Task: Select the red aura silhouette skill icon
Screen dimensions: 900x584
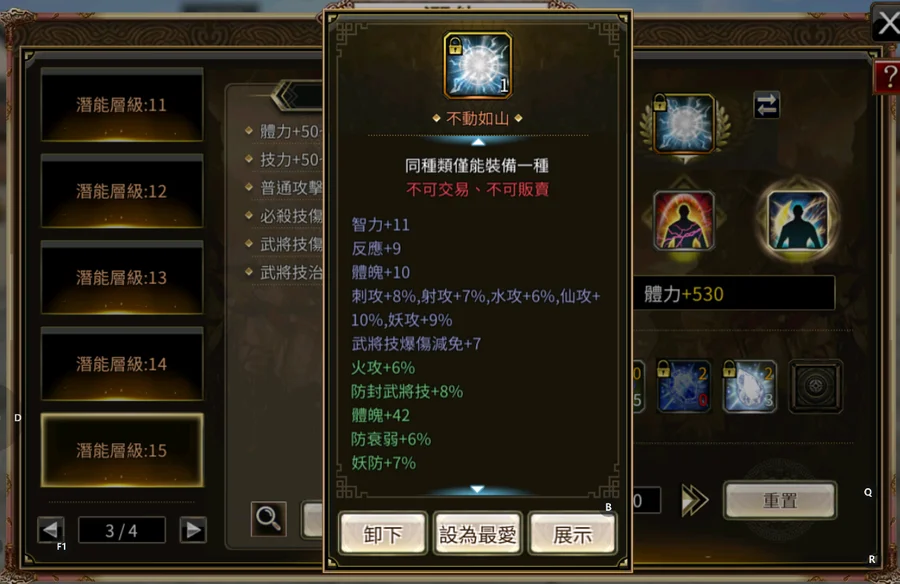Action: tap(684, 221)
